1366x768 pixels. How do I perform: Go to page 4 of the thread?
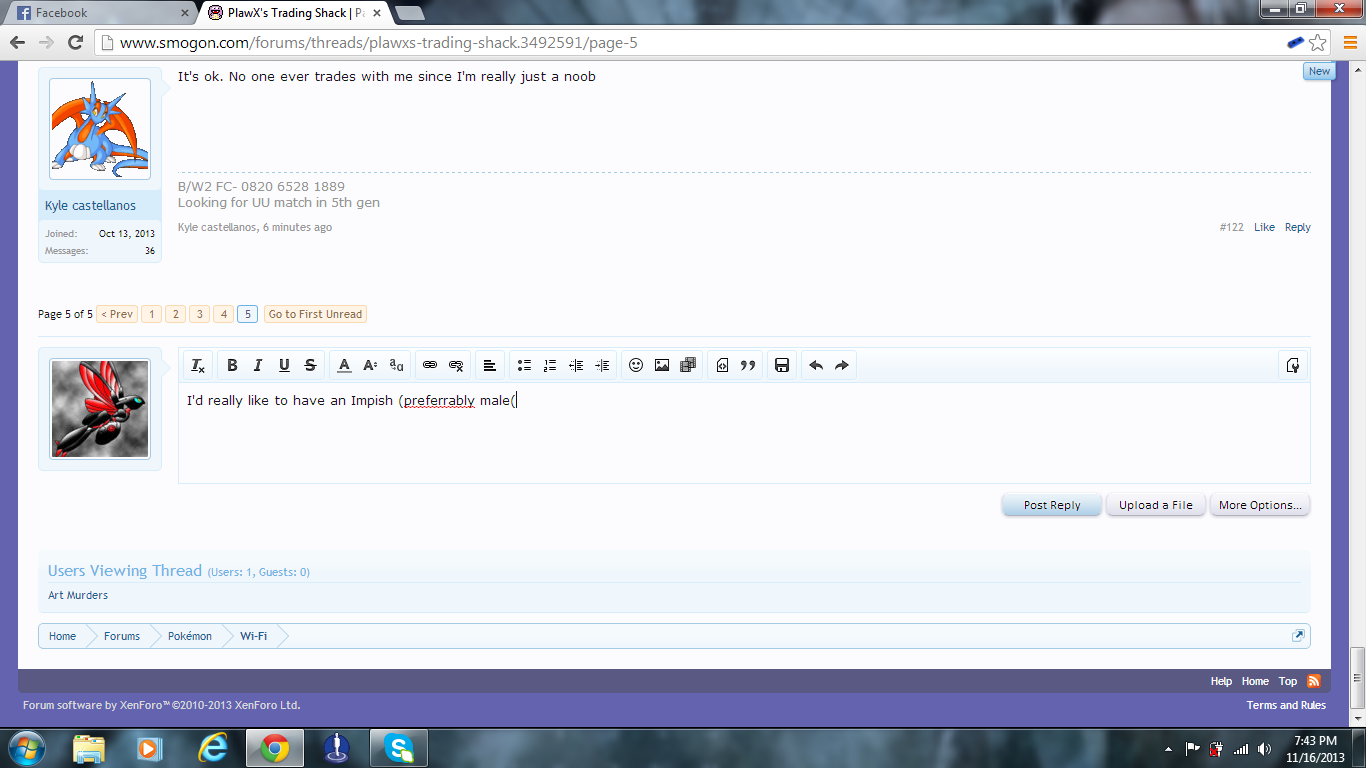(224, 314)
